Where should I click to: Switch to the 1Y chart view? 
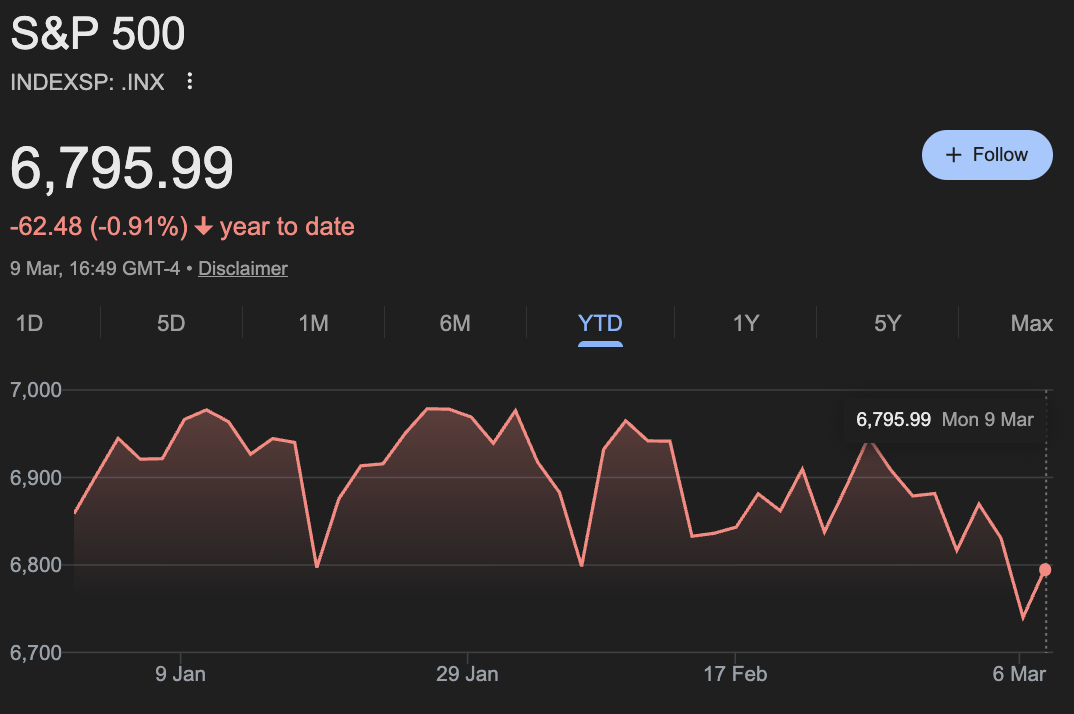[744, 323]
